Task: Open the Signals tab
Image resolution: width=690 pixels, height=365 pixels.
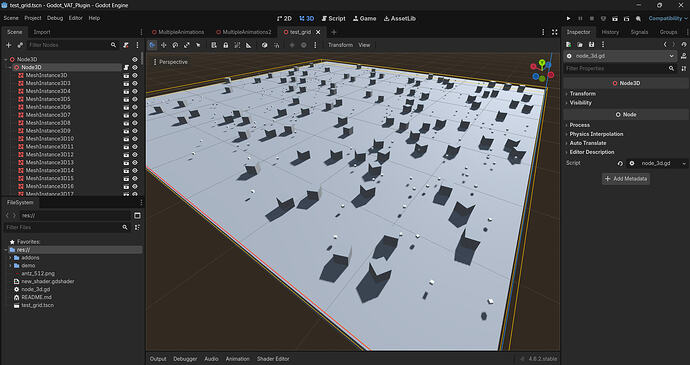Action: [639, 32]
